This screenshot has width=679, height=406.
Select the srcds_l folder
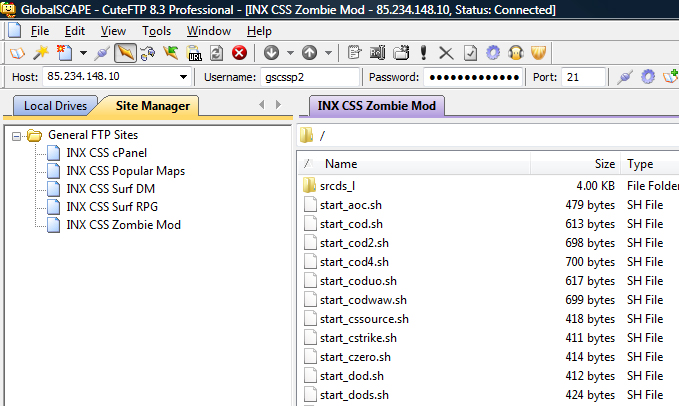[337, 186]
